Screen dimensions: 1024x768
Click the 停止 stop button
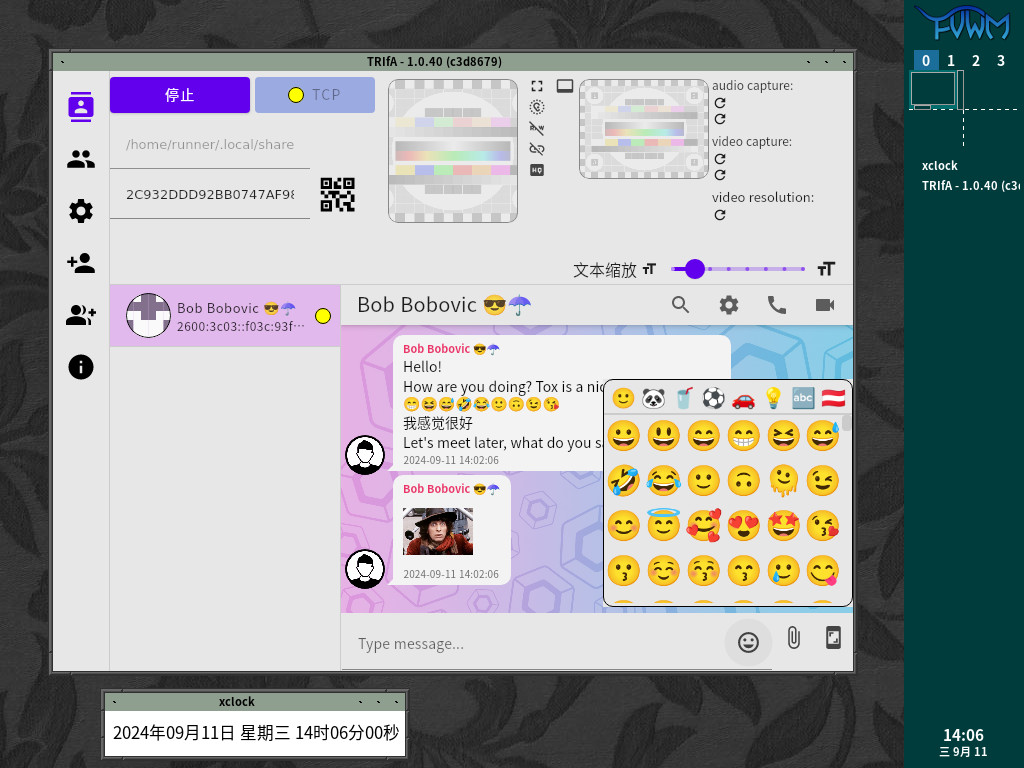point(180,95)
